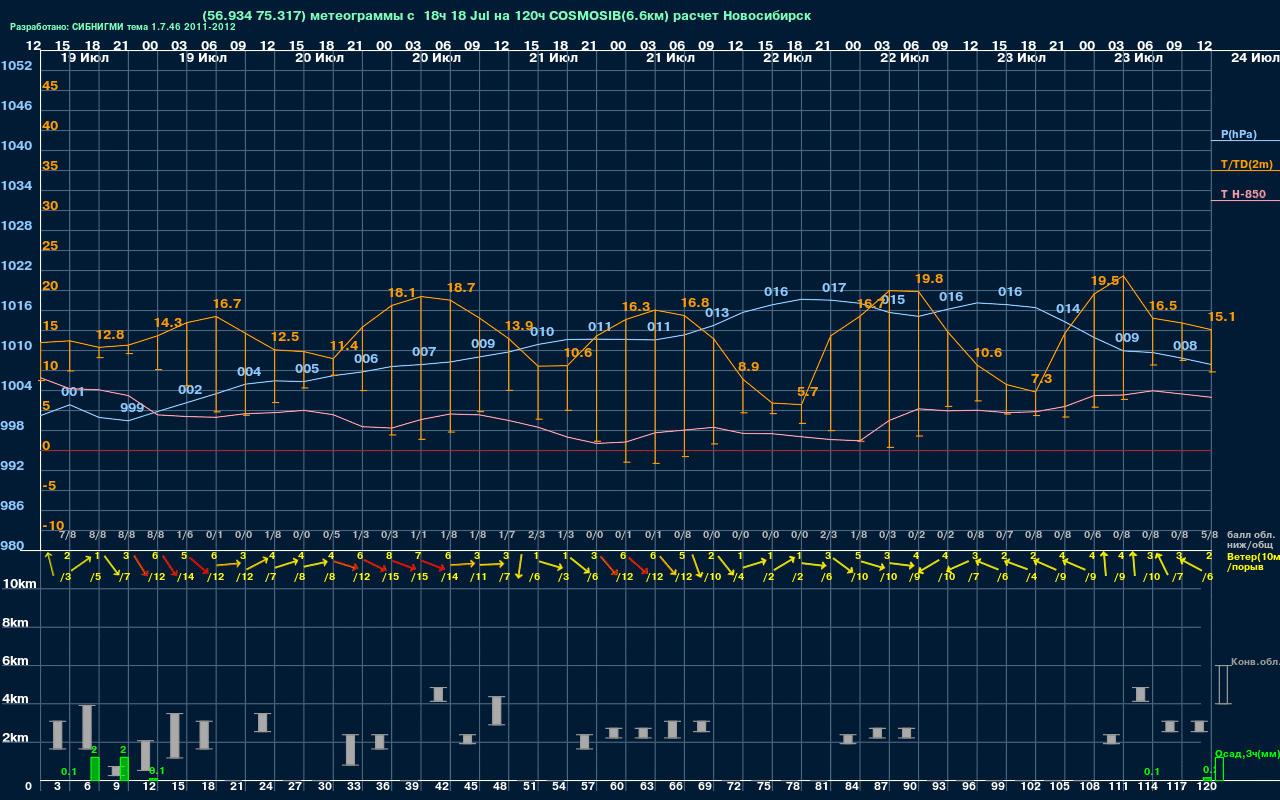Click the 005 pressure value
Screen dimensions: 1280x800
pyautogui.click(x=307, y=369)
